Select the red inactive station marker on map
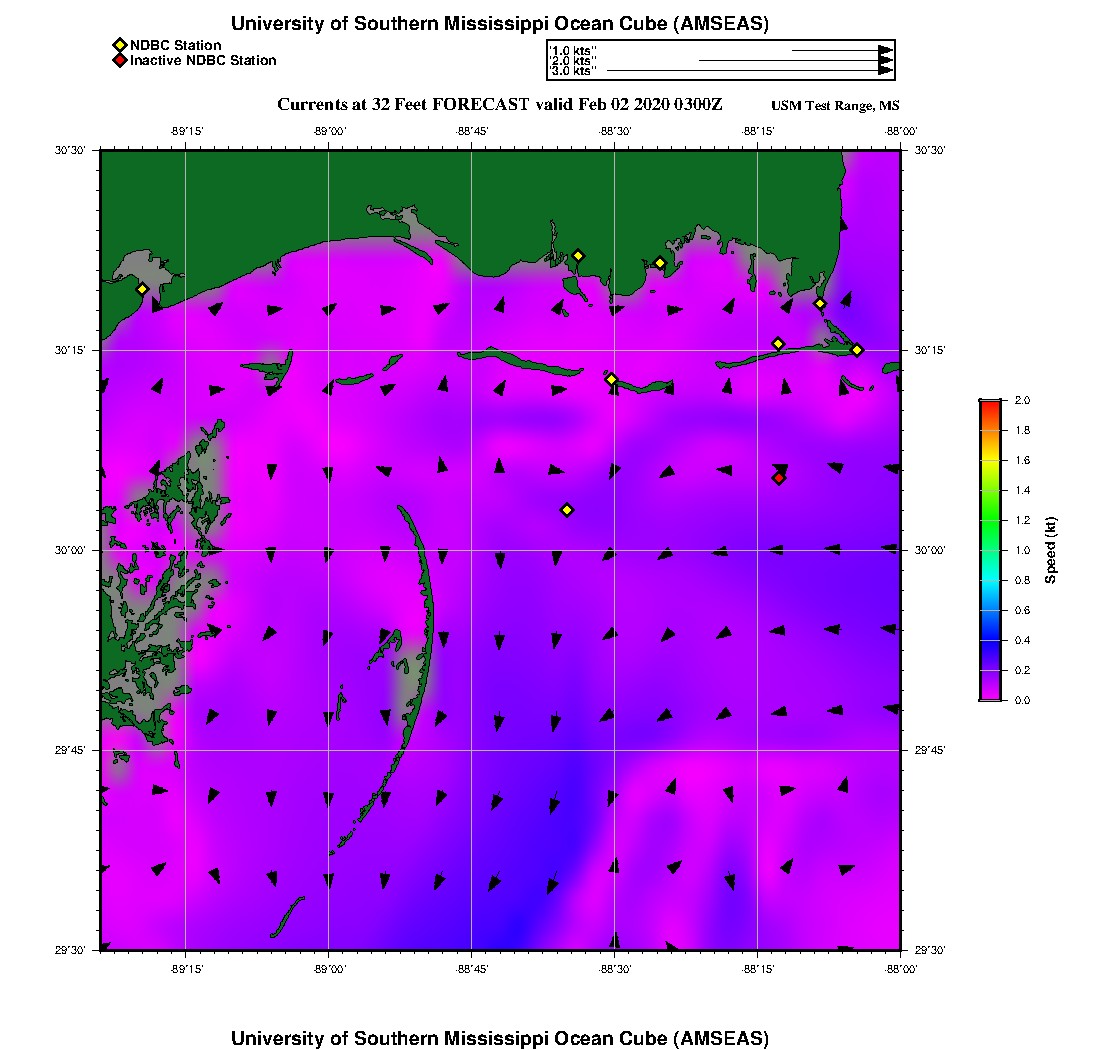The image size is (1100, 1050). click(x=779, y=478)
